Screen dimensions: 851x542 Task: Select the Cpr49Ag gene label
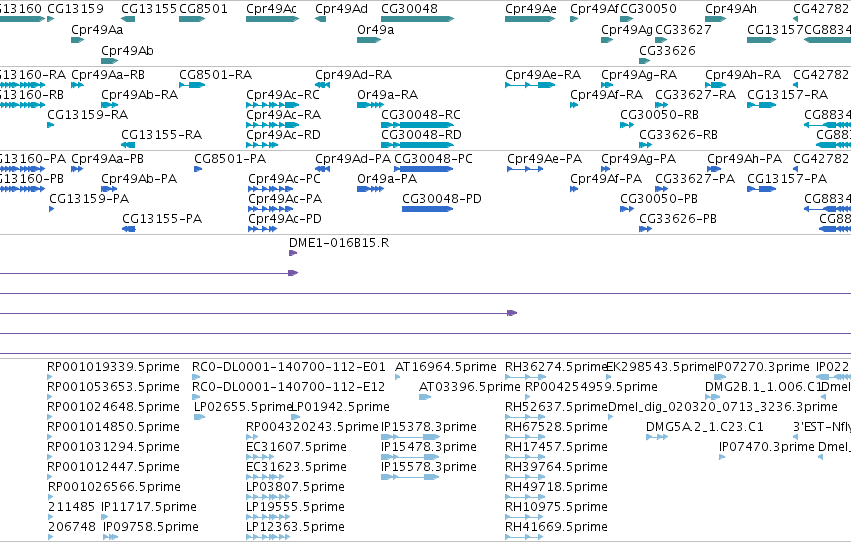coord(626,30)
